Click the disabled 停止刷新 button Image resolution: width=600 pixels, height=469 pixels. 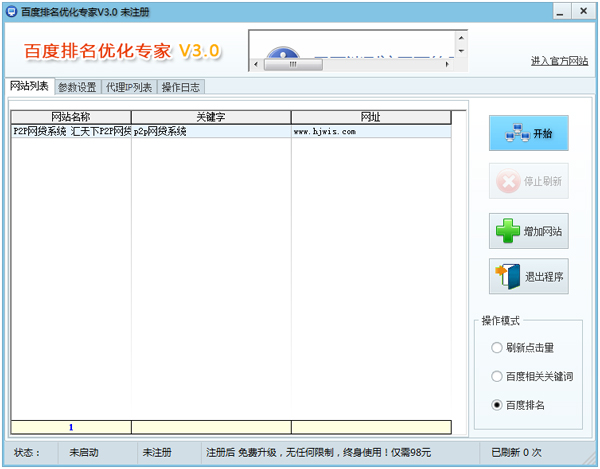(x=528, y=181)
